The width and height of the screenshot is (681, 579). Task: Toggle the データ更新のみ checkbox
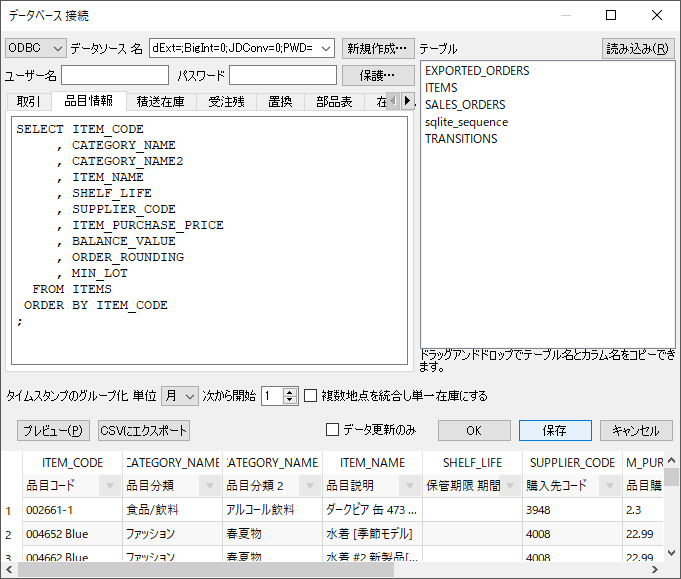(333, 430)
